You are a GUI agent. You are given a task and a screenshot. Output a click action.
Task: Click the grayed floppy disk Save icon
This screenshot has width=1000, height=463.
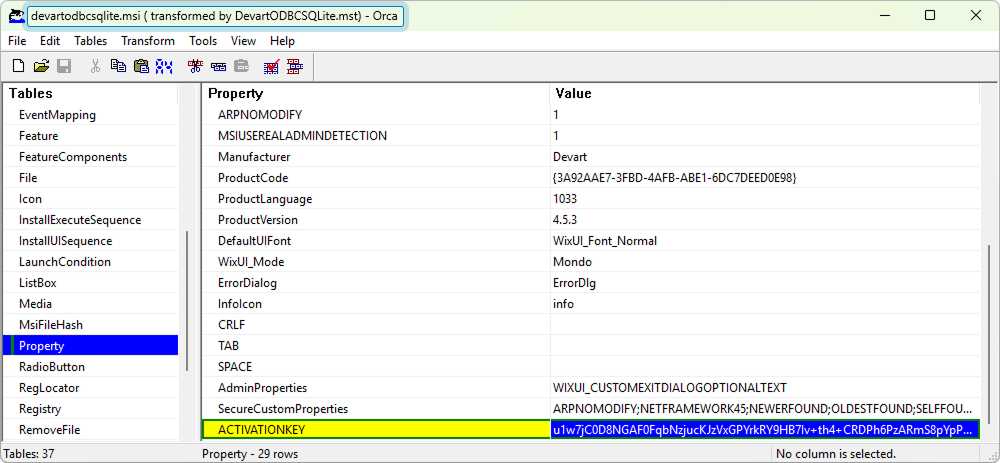pos(64,66)
